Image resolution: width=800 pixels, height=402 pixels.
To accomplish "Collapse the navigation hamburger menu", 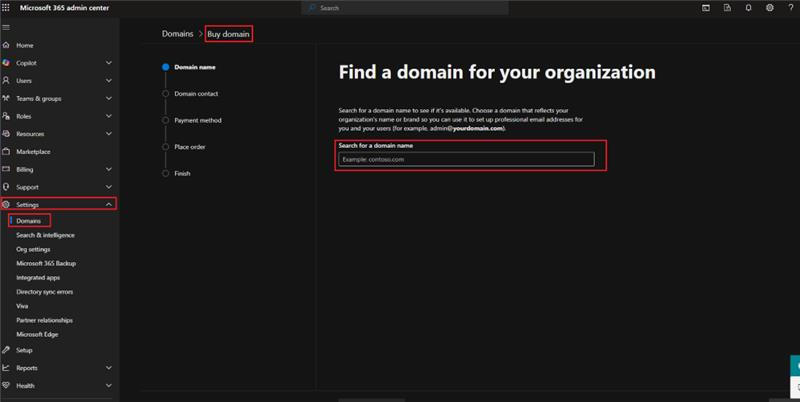I will click(6, 28).
